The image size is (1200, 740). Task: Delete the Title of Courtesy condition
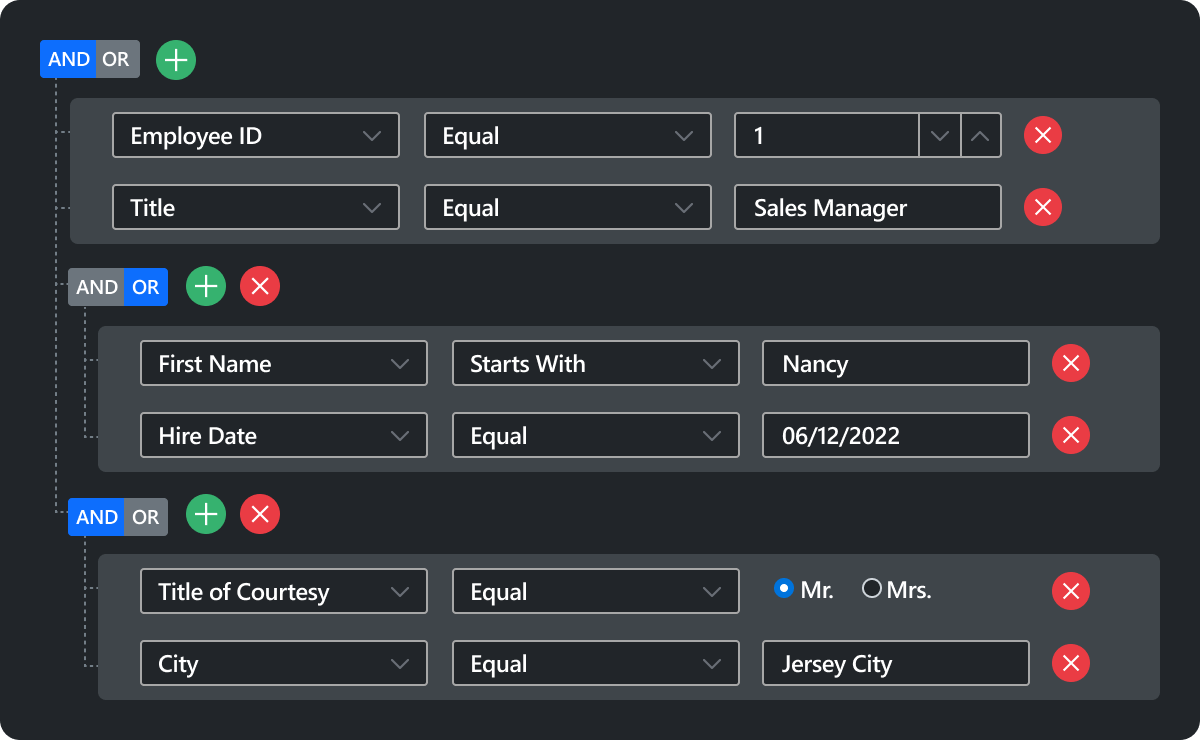point(1070,591)
